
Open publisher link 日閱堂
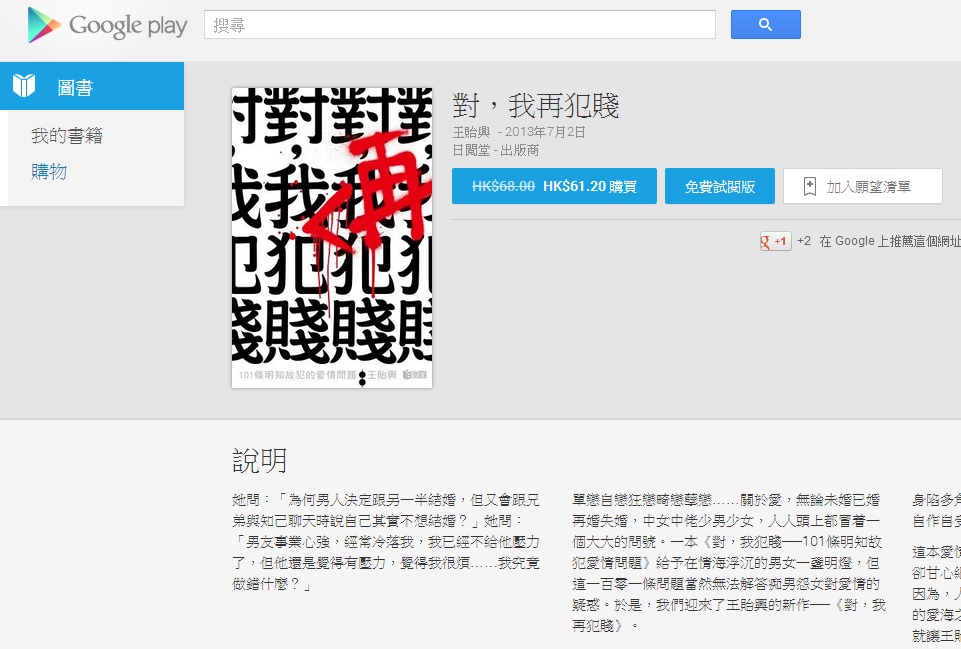472,150
